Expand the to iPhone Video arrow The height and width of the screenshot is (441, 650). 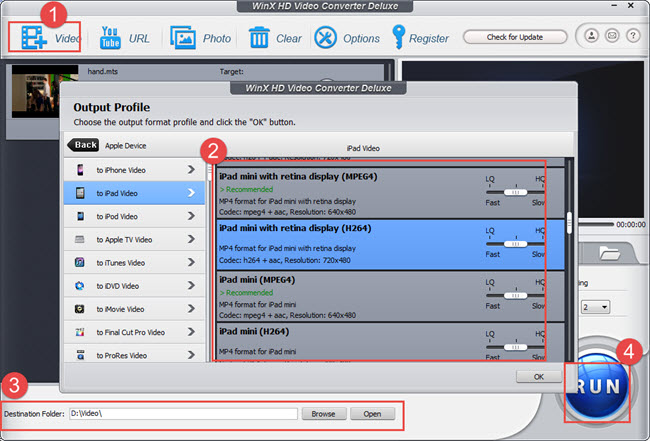pyautogui.click(x=191, y=170)
